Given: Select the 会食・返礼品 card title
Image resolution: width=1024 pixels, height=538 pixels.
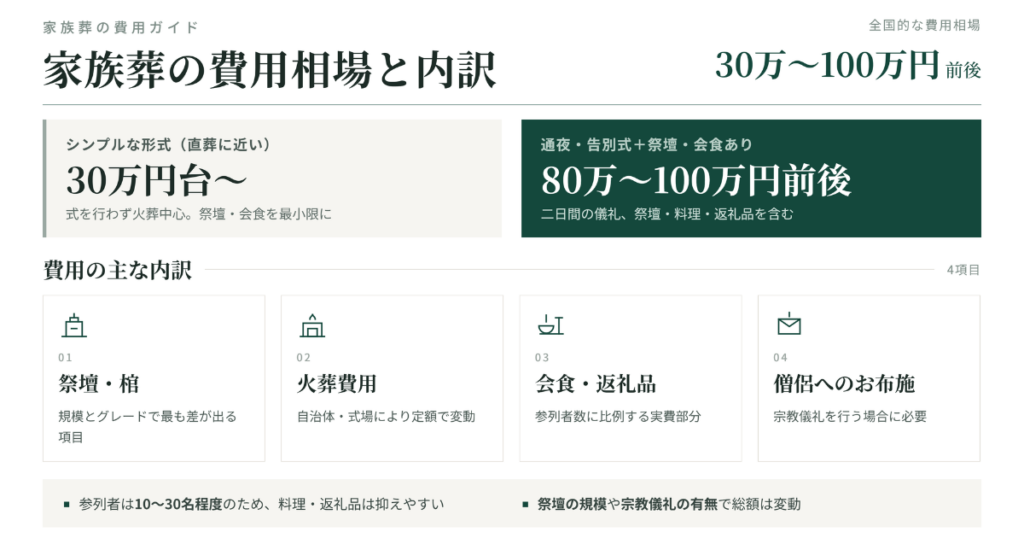Looking at the screenshot, I should point(596,384).
